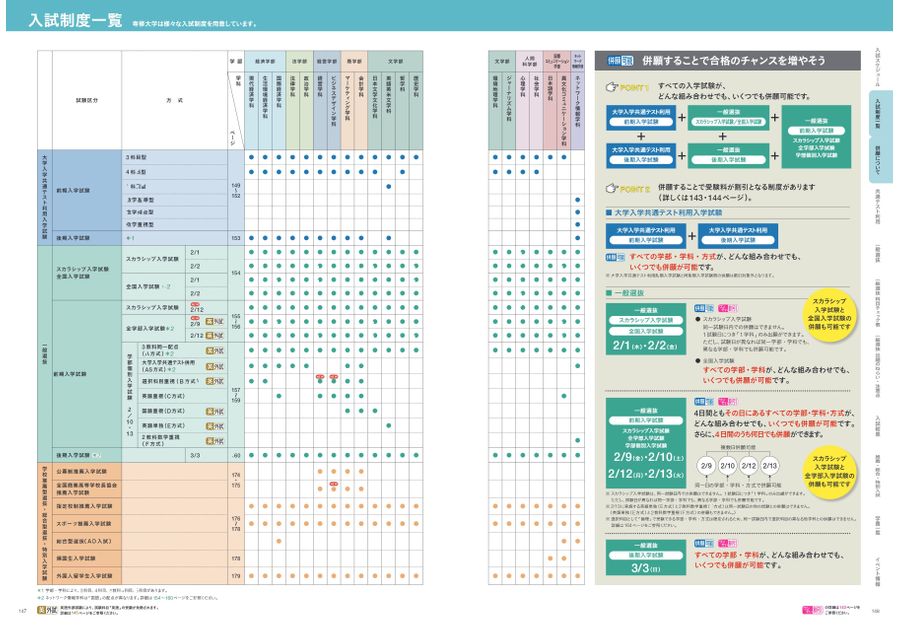Screen dimensions: 900x627
Task: Click page number cell 154
Action: (236, 273)
